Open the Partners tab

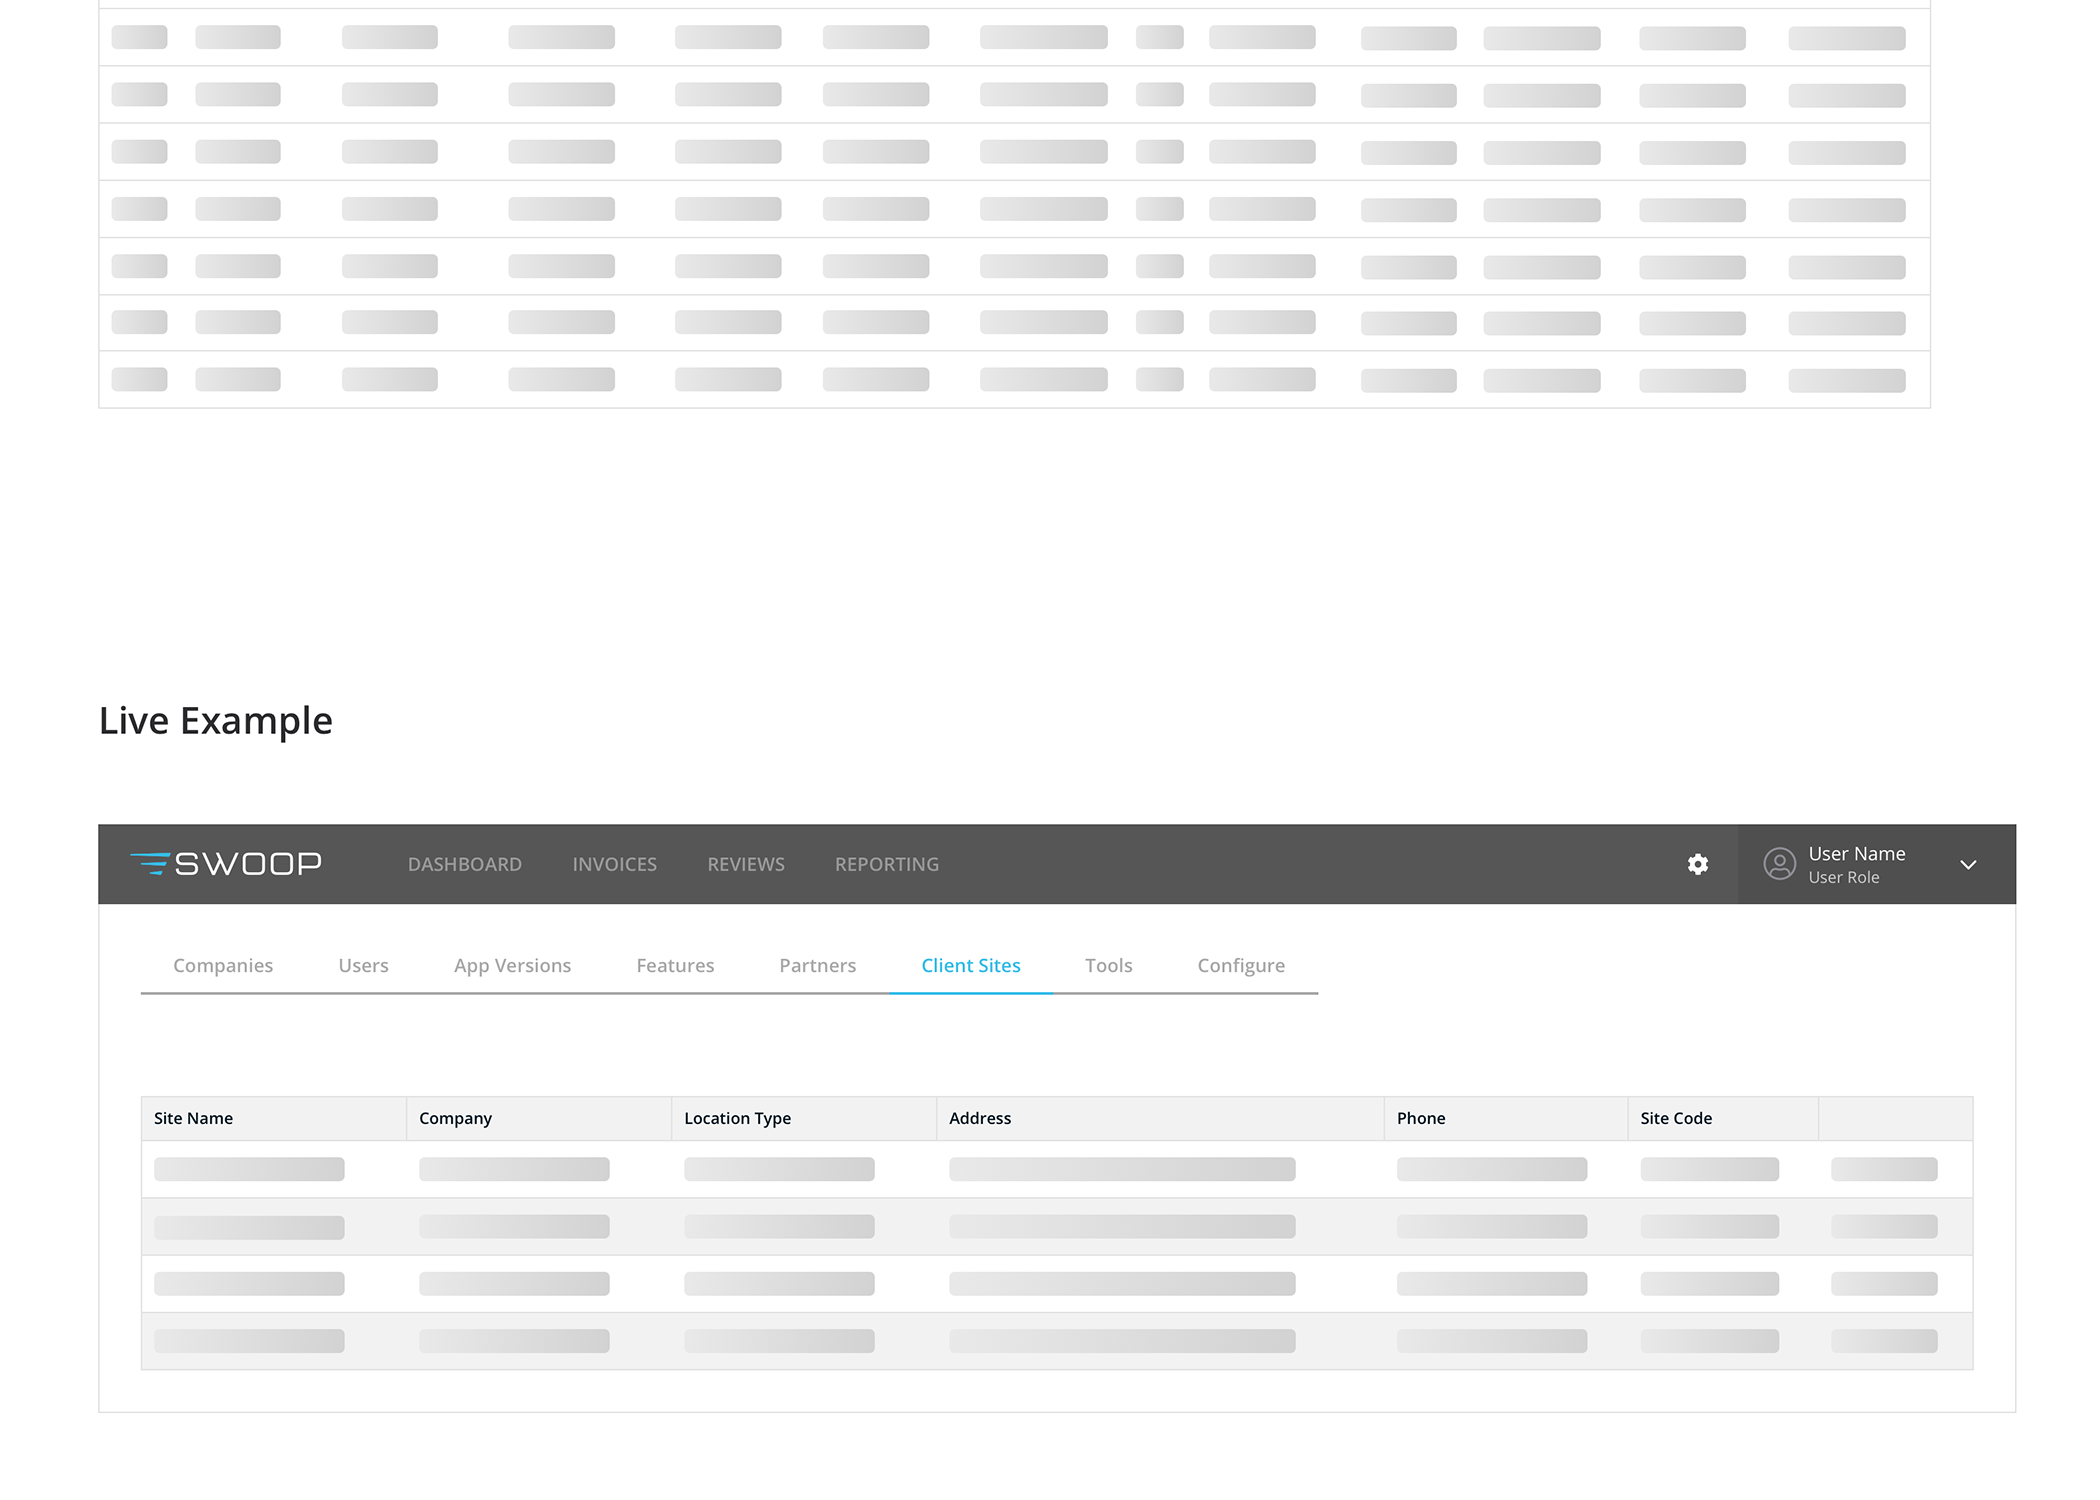tap(818, 965)
